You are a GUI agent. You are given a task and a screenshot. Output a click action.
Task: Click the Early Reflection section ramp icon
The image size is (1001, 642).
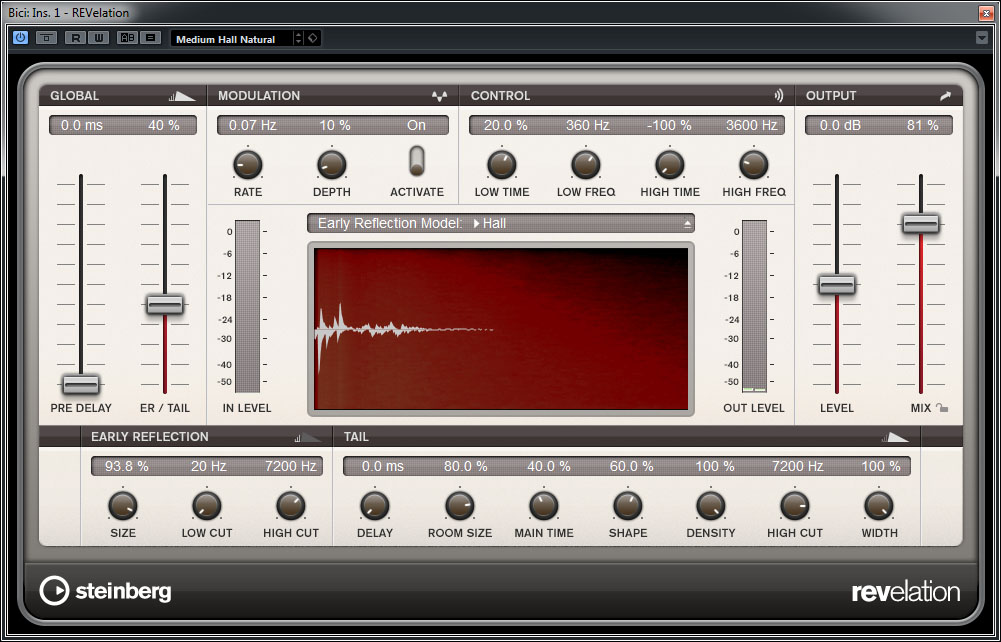point(308,437)
